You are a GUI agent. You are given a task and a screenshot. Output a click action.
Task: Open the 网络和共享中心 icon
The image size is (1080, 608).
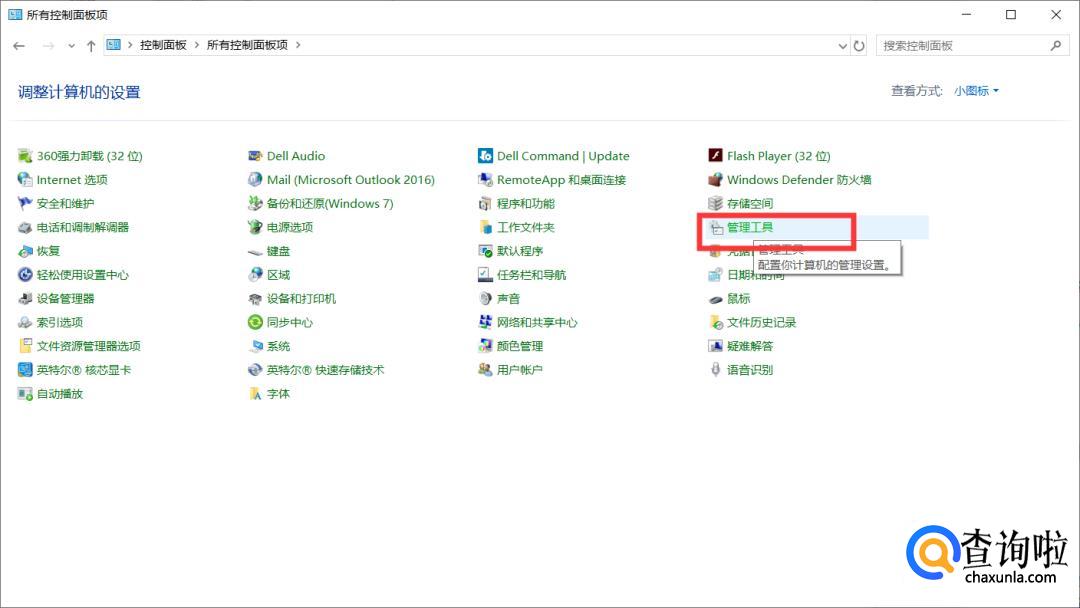[x=485, y=322]
